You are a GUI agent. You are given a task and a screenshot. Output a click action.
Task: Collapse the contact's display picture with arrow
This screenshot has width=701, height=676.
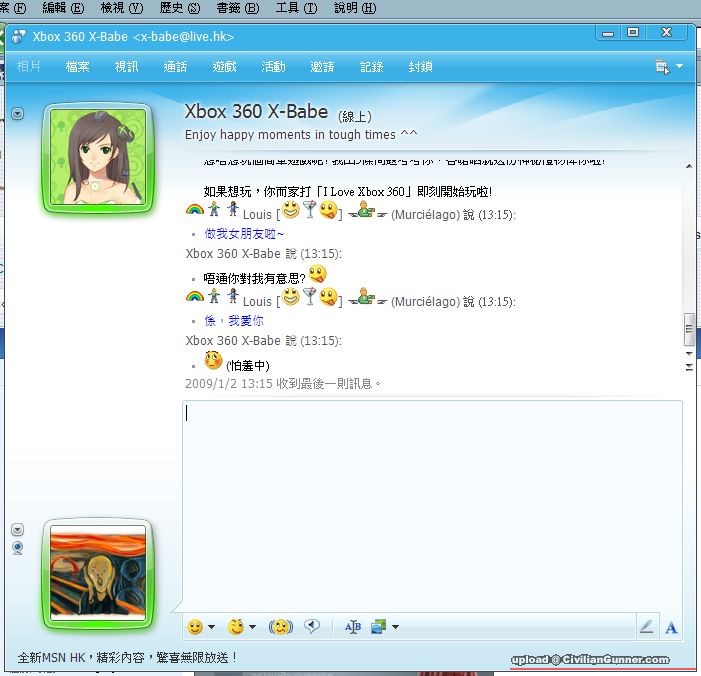(18, 113)
